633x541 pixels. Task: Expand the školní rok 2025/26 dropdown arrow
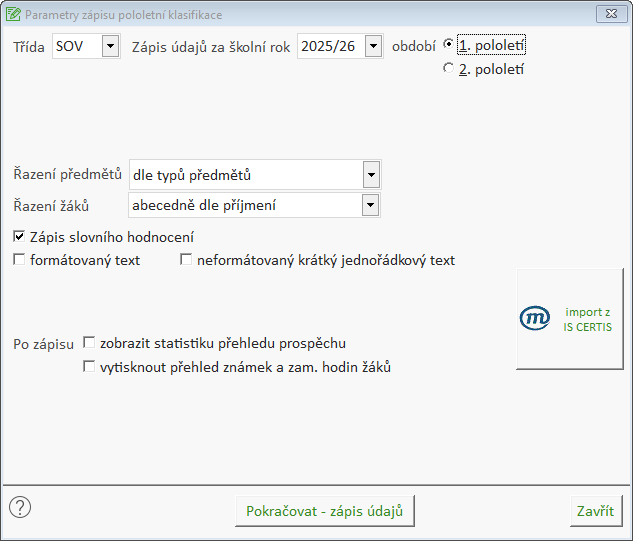[x=373, y=46]
